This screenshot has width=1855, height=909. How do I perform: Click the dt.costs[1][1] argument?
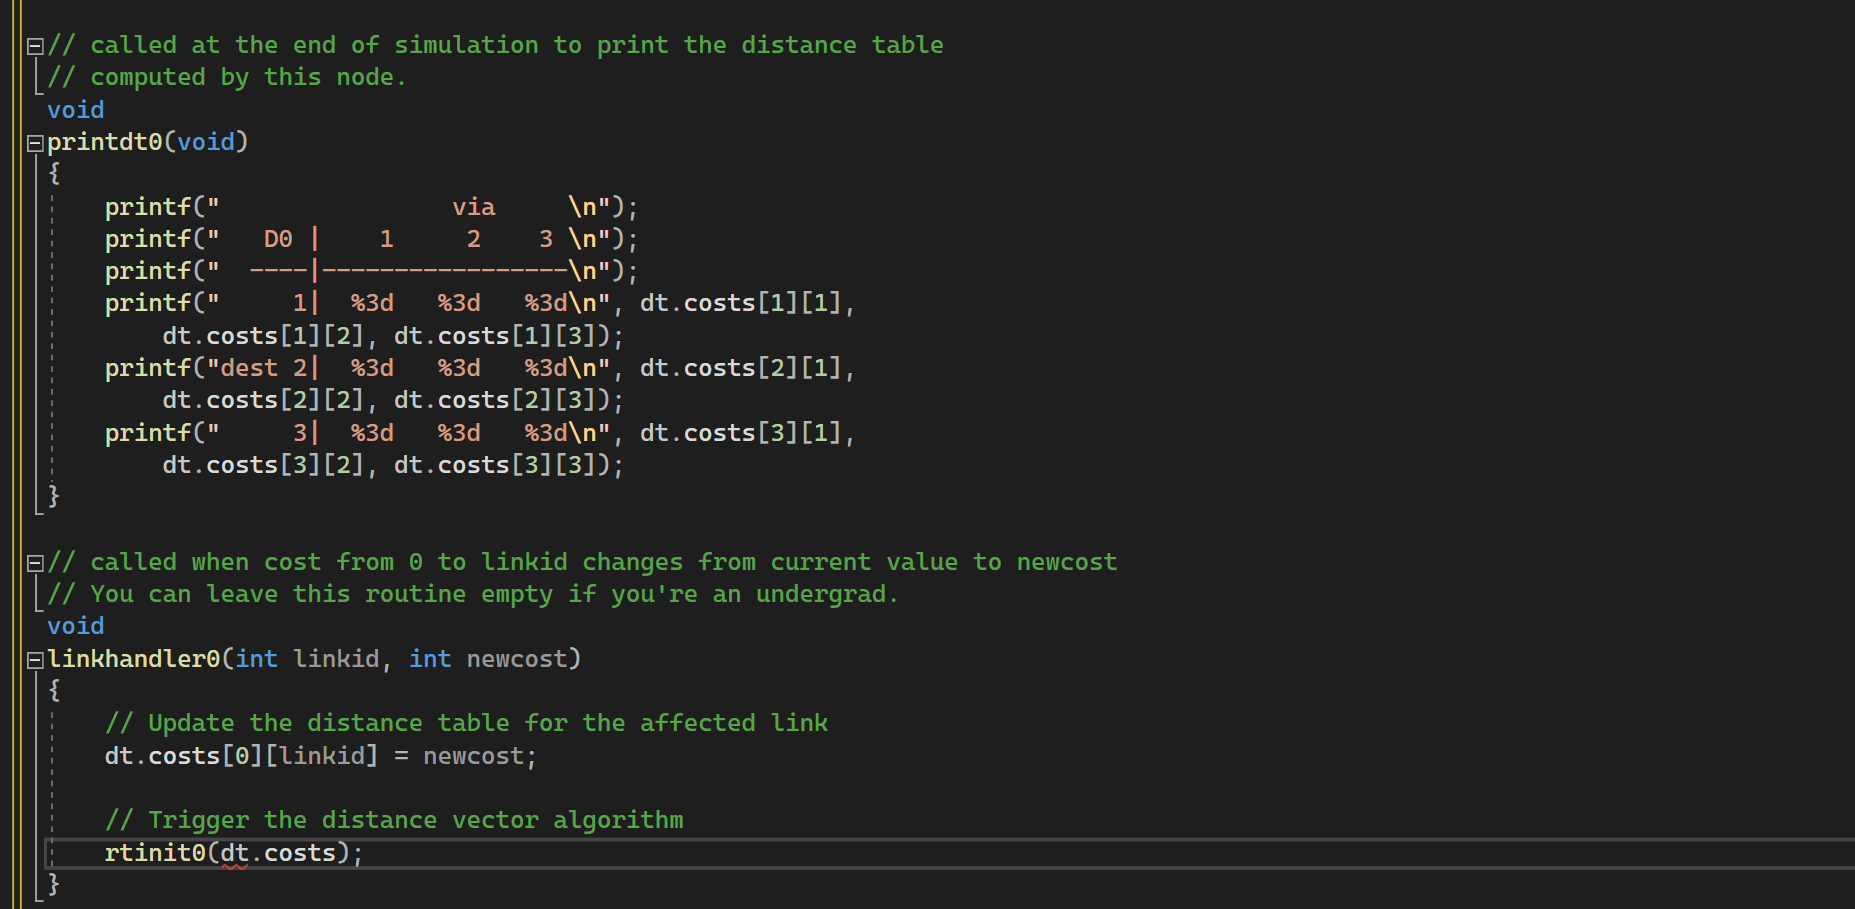(x=741, y=303)
